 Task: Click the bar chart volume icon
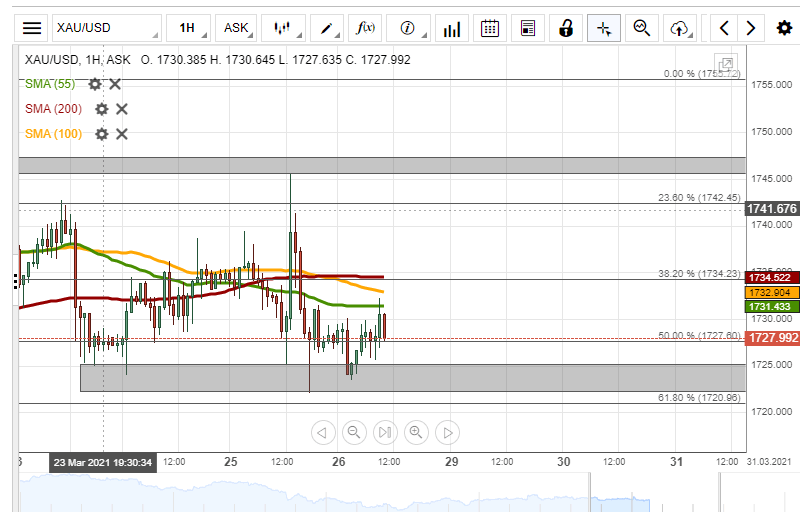[x=453, y=28]
